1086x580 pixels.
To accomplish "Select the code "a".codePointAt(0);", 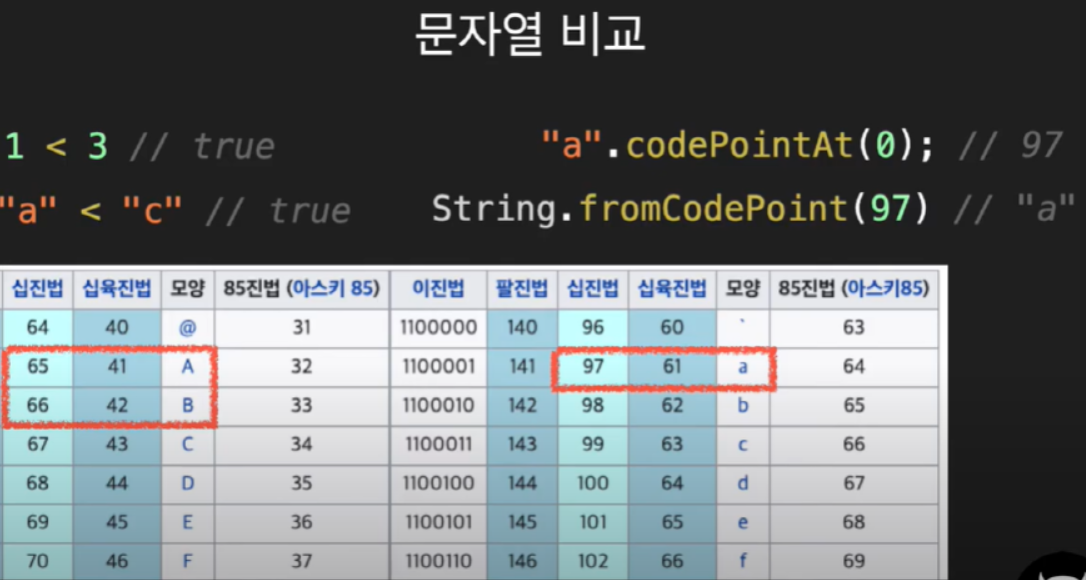I will [737, 147].
